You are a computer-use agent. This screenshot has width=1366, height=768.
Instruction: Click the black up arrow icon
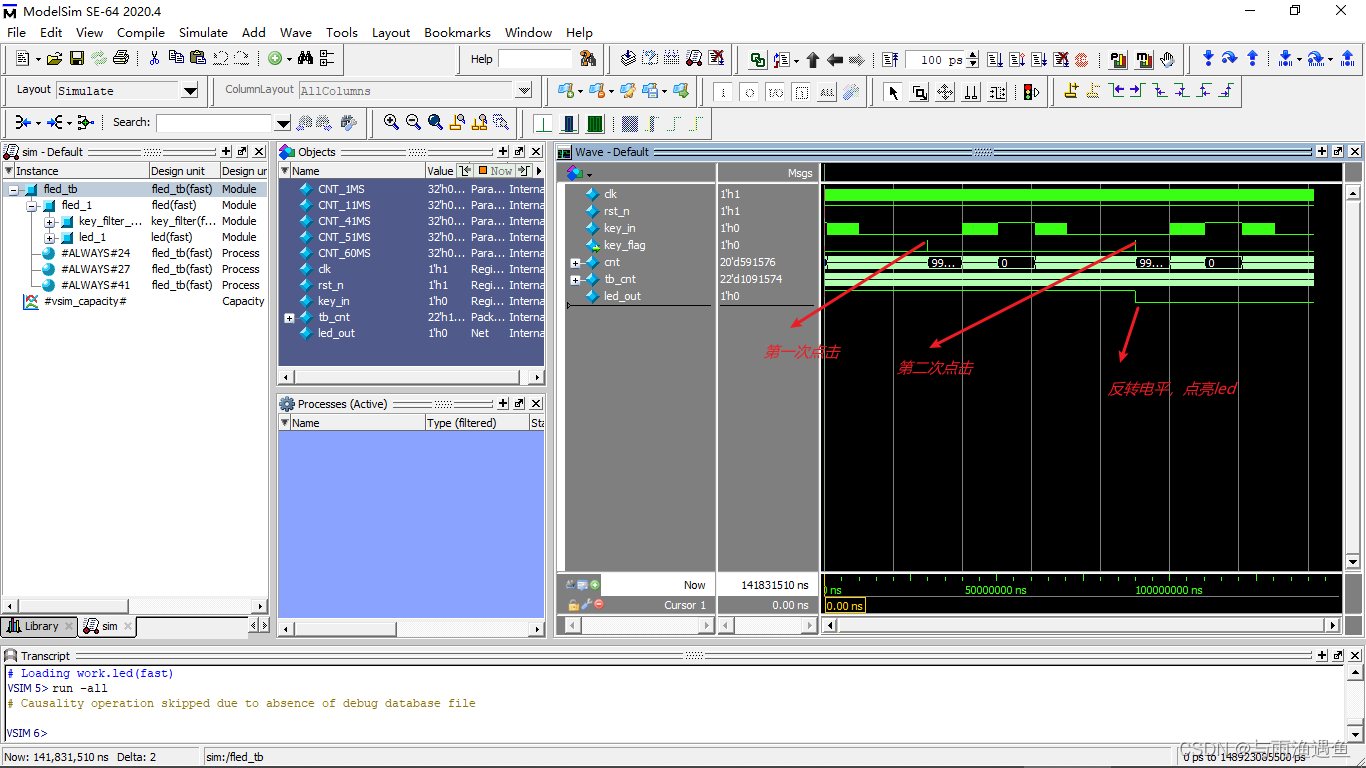point(813,60)
